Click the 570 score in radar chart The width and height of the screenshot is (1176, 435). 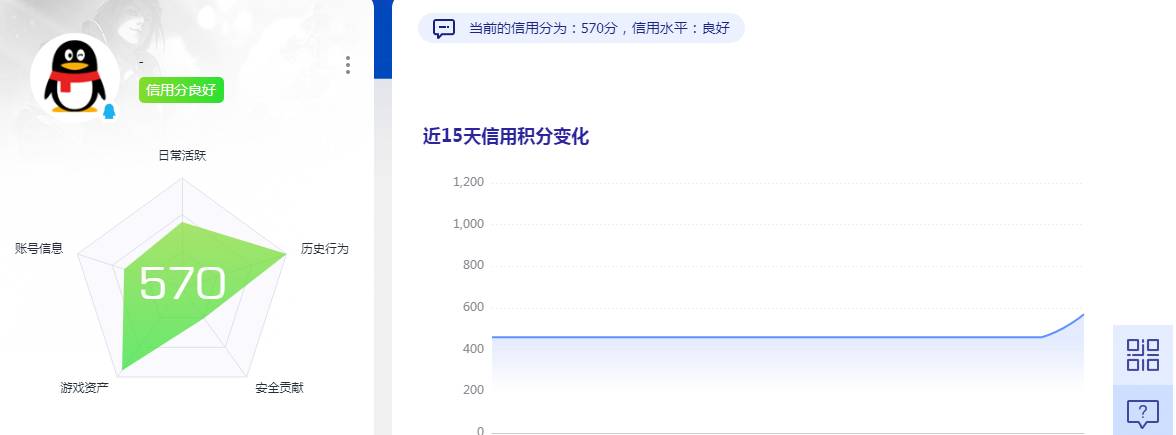coord(182,284)
